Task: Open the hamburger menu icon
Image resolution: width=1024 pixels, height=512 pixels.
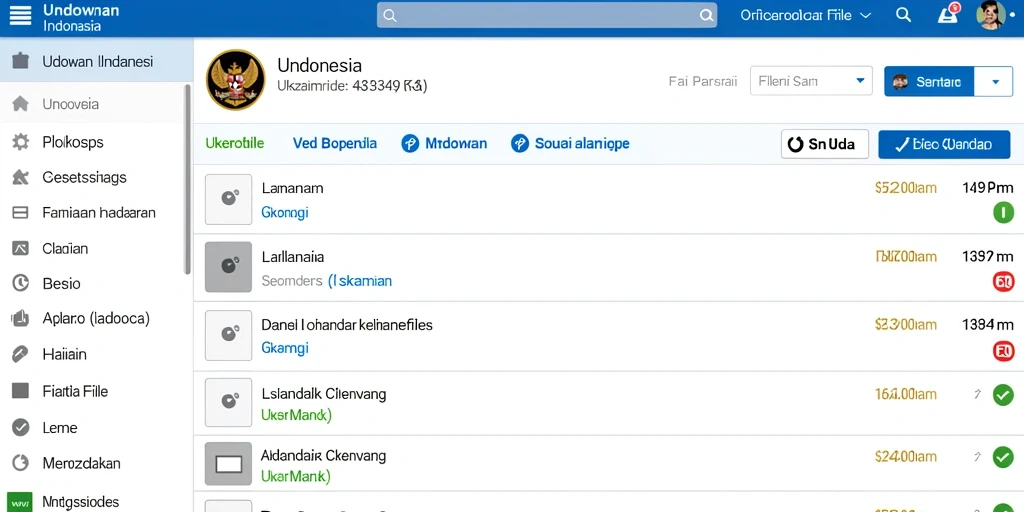Action: pyautogui.click(x=20, y=14)
